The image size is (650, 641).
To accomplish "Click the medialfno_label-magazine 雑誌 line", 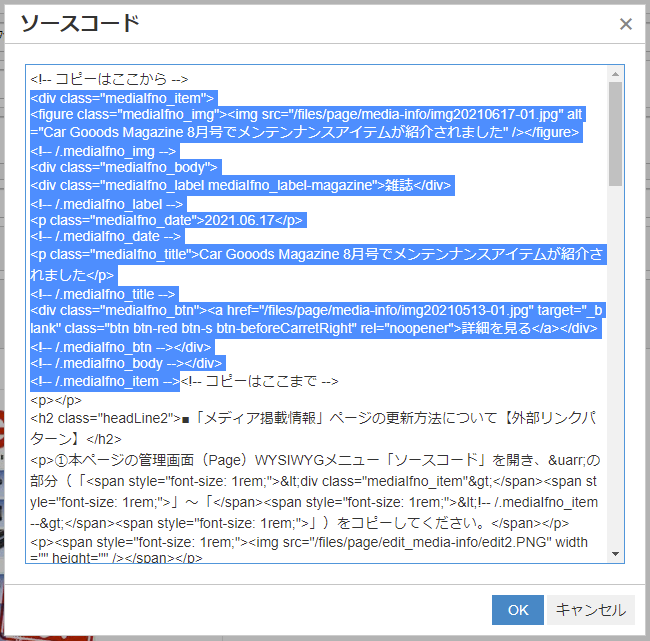I will [240, 185].
